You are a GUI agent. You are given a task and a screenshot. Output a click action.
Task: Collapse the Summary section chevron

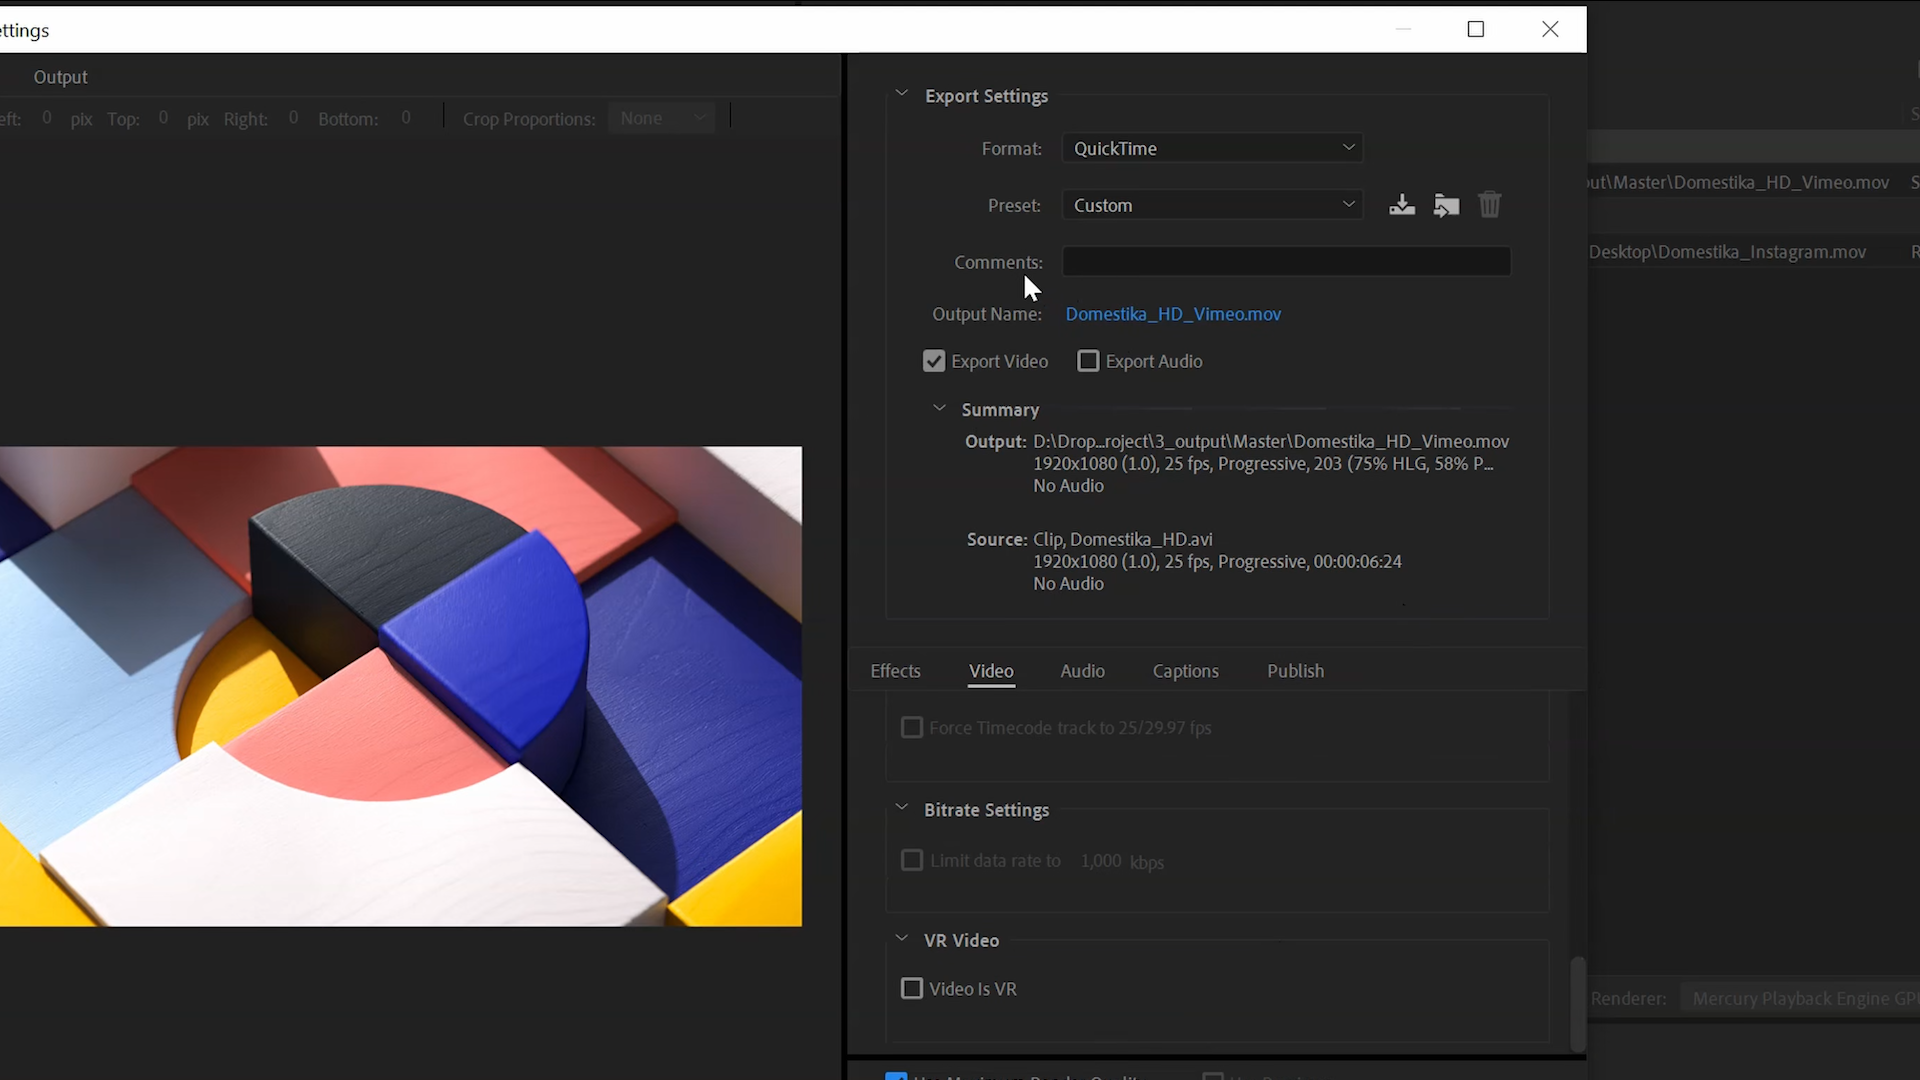click(939, 408)
